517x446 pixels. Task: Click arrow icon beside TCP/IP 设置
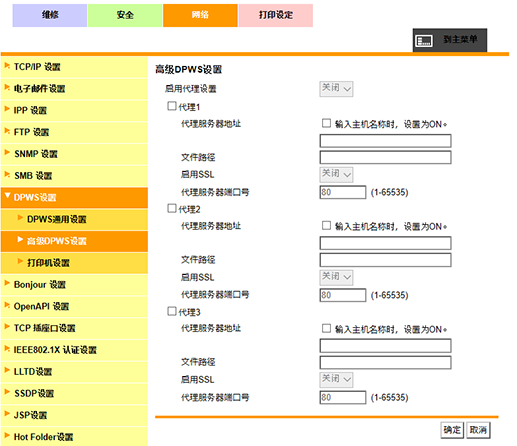point(7,66)
